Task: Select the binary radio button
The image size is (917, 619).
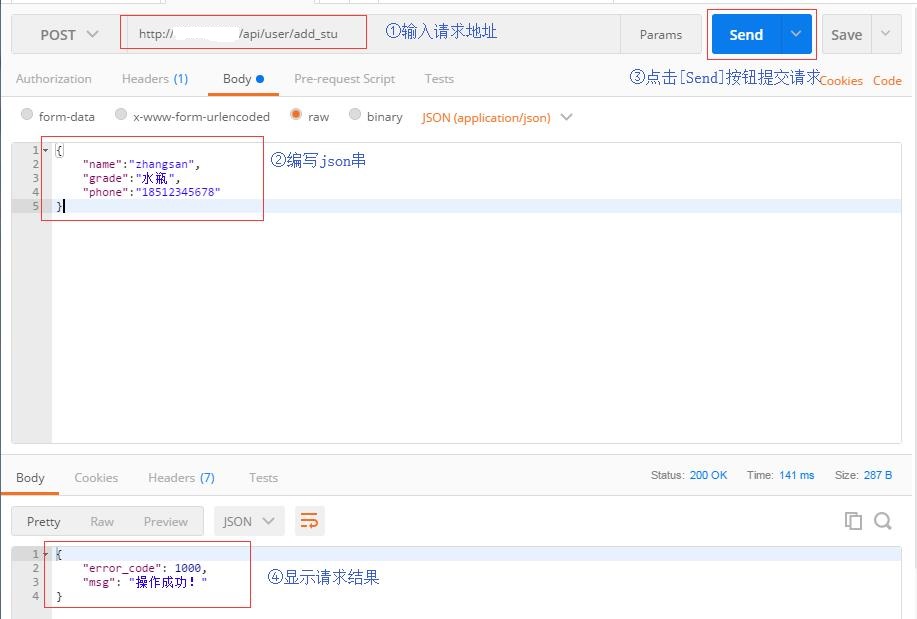Action: coord(354,114)
